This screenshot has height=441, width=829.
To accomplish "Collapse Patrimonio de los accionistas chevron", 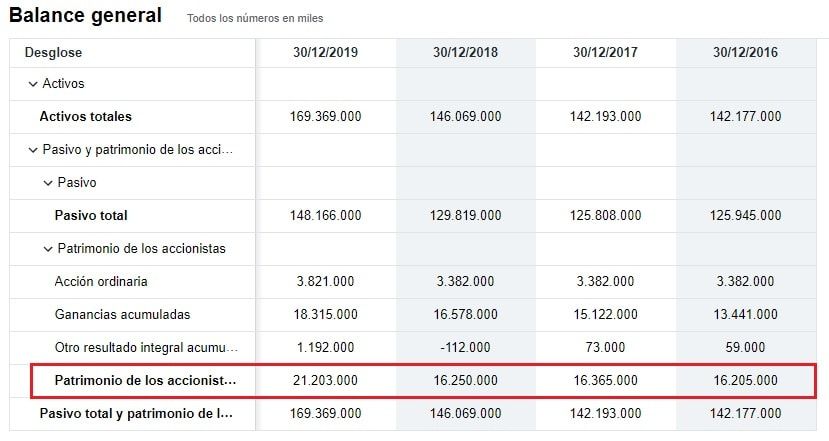I will [x=48, y=249].
